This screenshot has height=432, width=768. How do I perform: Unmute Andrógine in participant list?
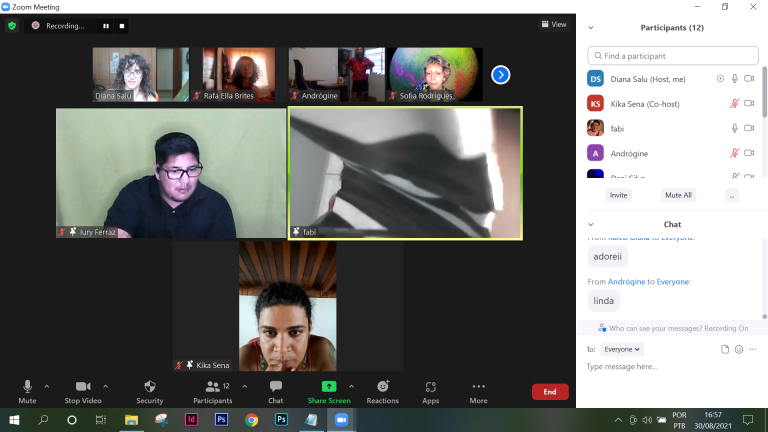coord(734,153)
